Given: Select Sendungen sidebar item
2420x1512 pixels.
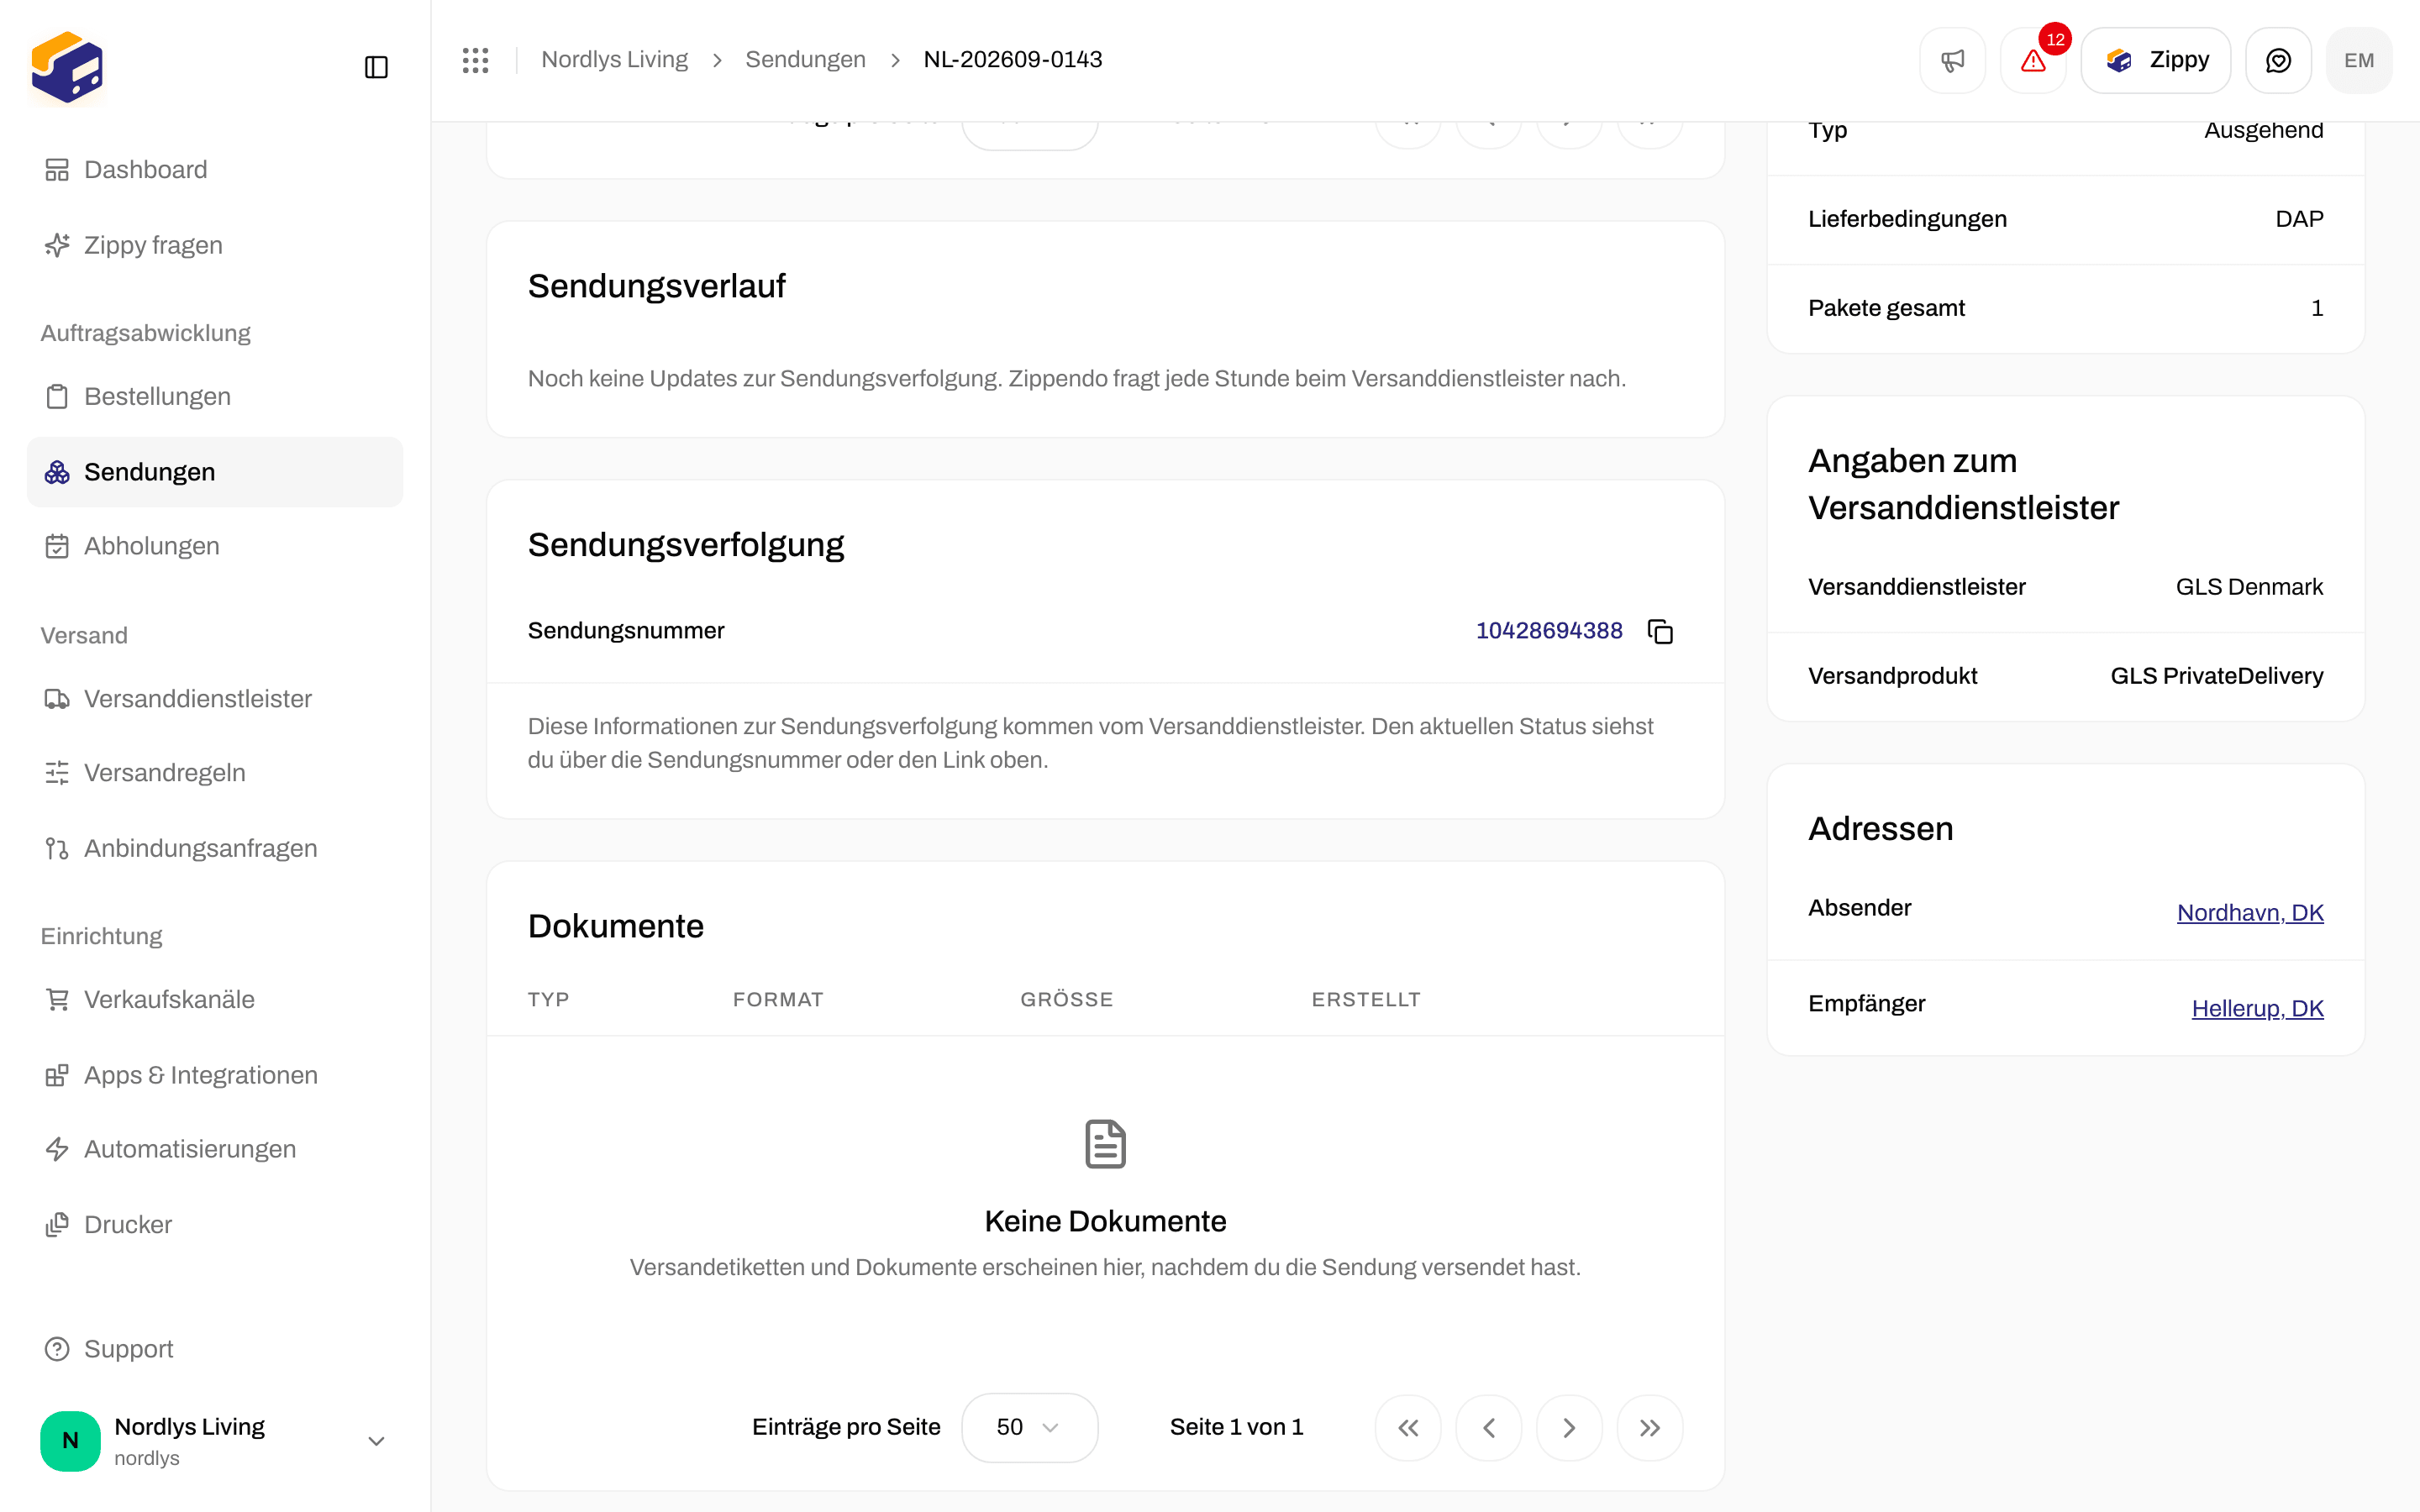Looking at the screenshot, I should click(215, 472).
